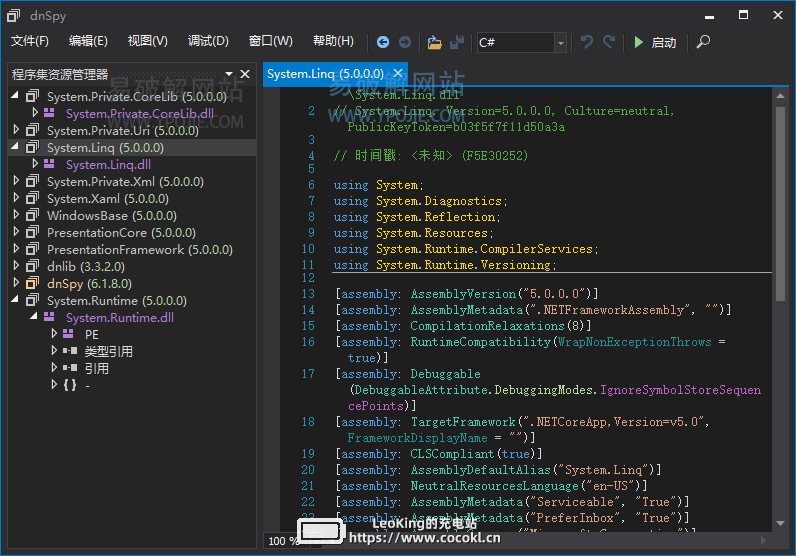Expand the dnlib (3.3.2.0) node
The width and height of the screenshot is (796, 556).
[x=16, y=266]
